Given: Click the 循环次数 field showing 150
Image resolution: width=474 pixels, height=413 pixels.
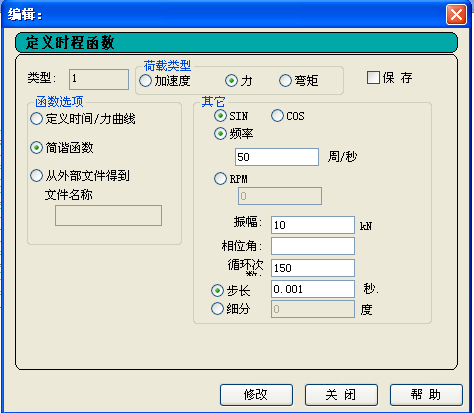Looking at the screenshot, I should [x=313, y=268].
